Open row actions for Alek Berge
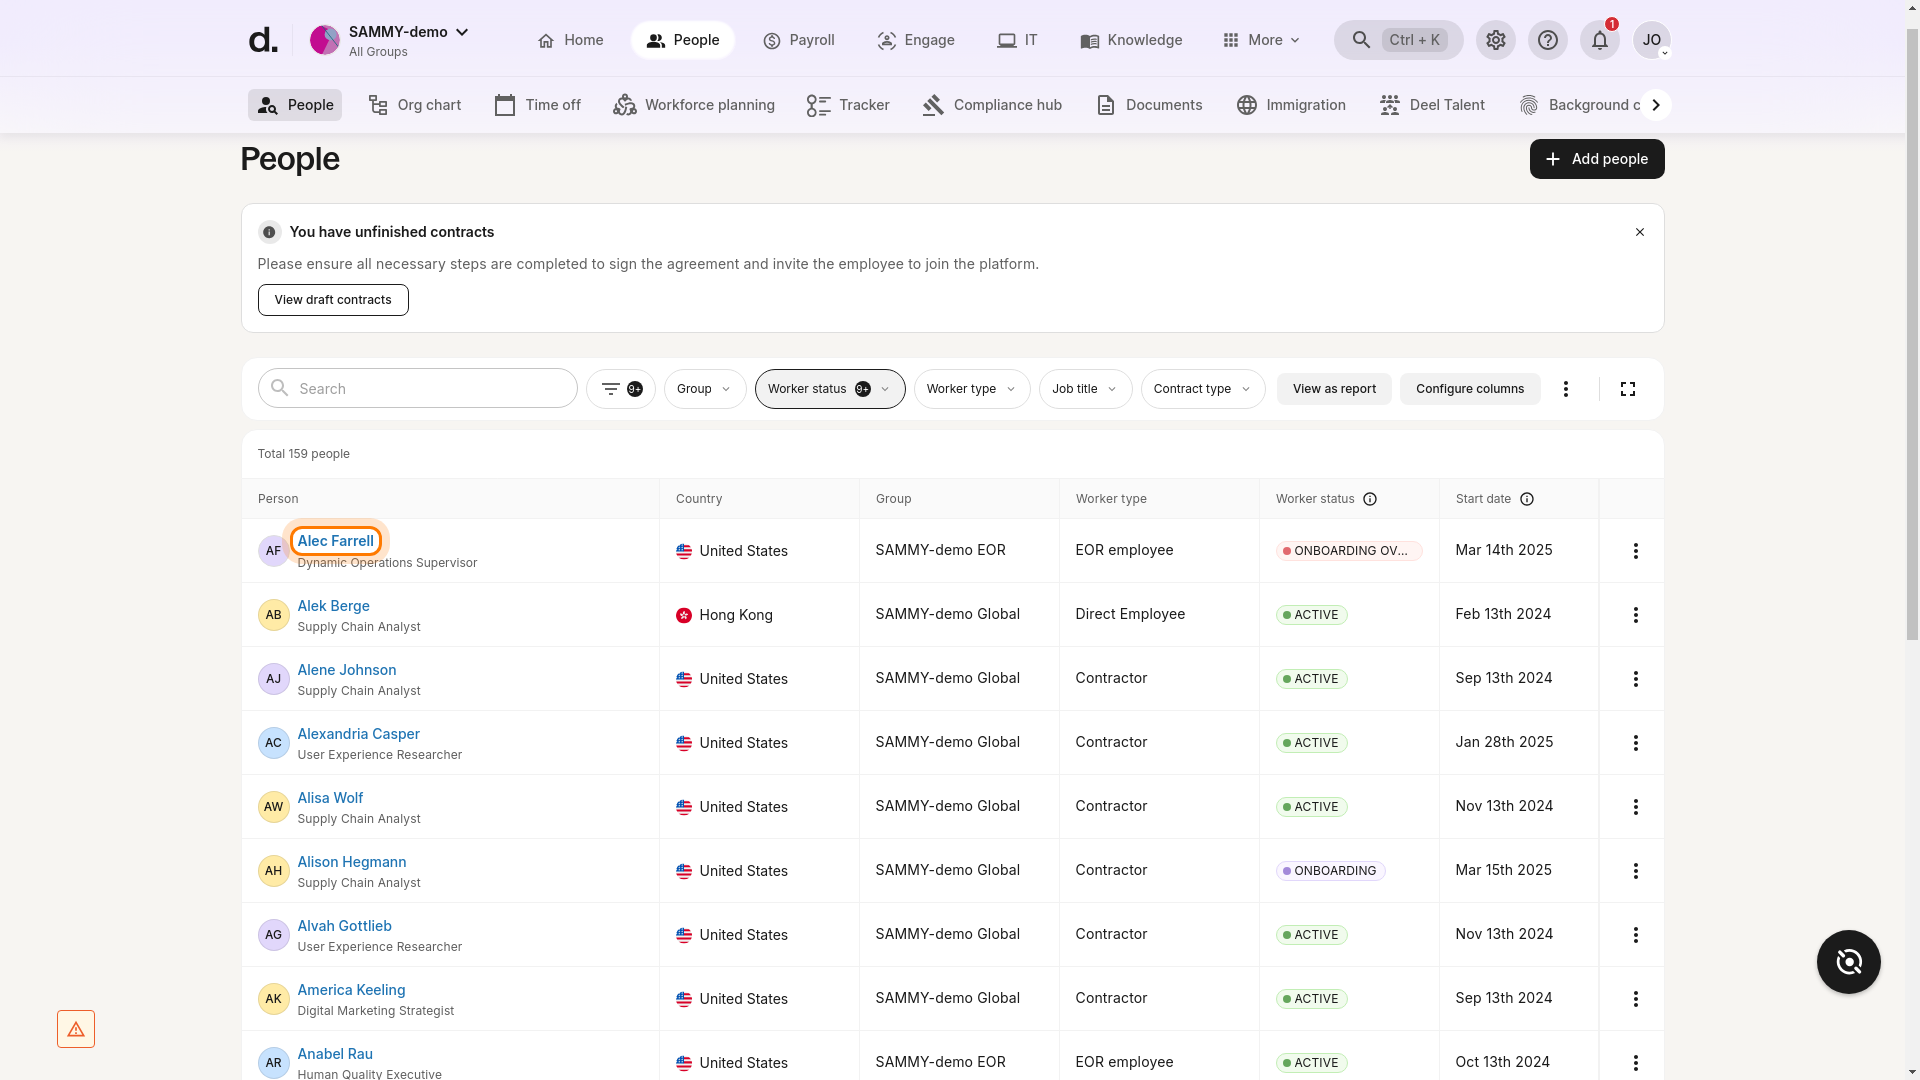Screen dimensions: 1920x1080 pyautogui.click(x=1636, y=615)
